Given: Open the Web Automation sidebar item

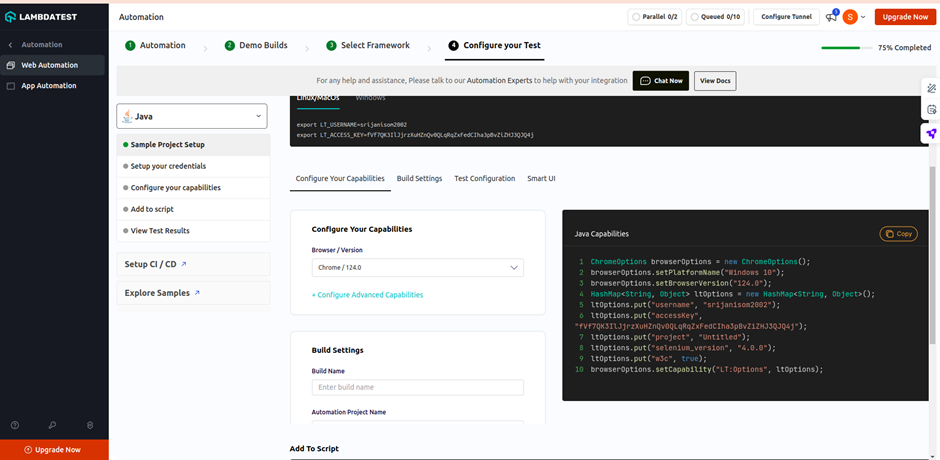Looking at the screenshot, I should click(x=49, y=65).
